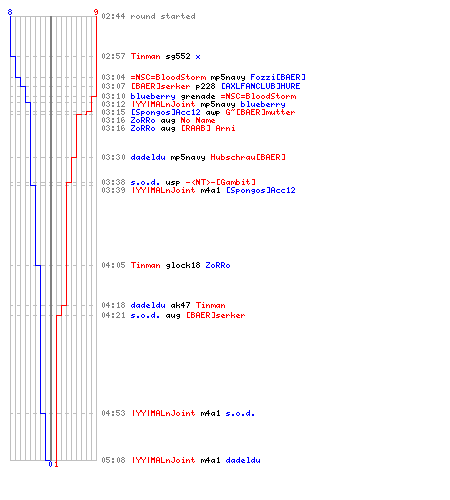This screenshot has width=450, height=500.
Task: Click the 'No Name' victim entry
Action: pos(198,120)
